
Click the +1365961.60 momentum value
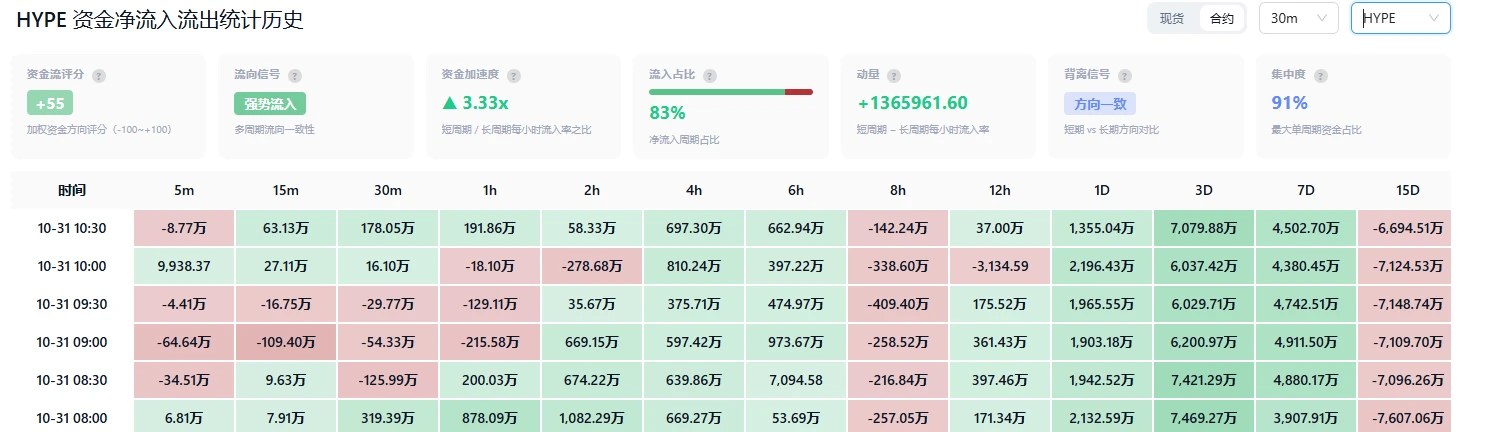912,103
